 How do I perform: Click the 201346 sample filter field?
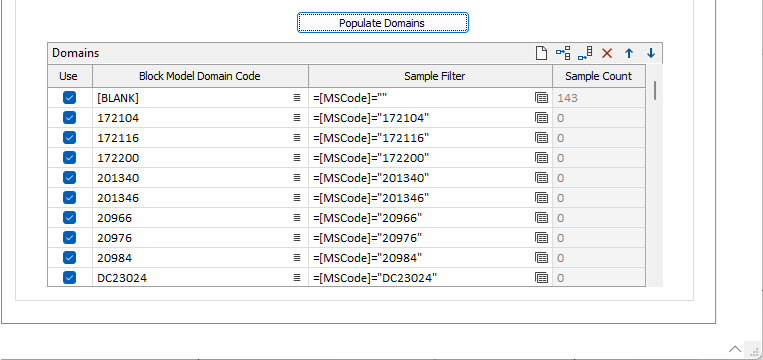click(x=421, y=198)
